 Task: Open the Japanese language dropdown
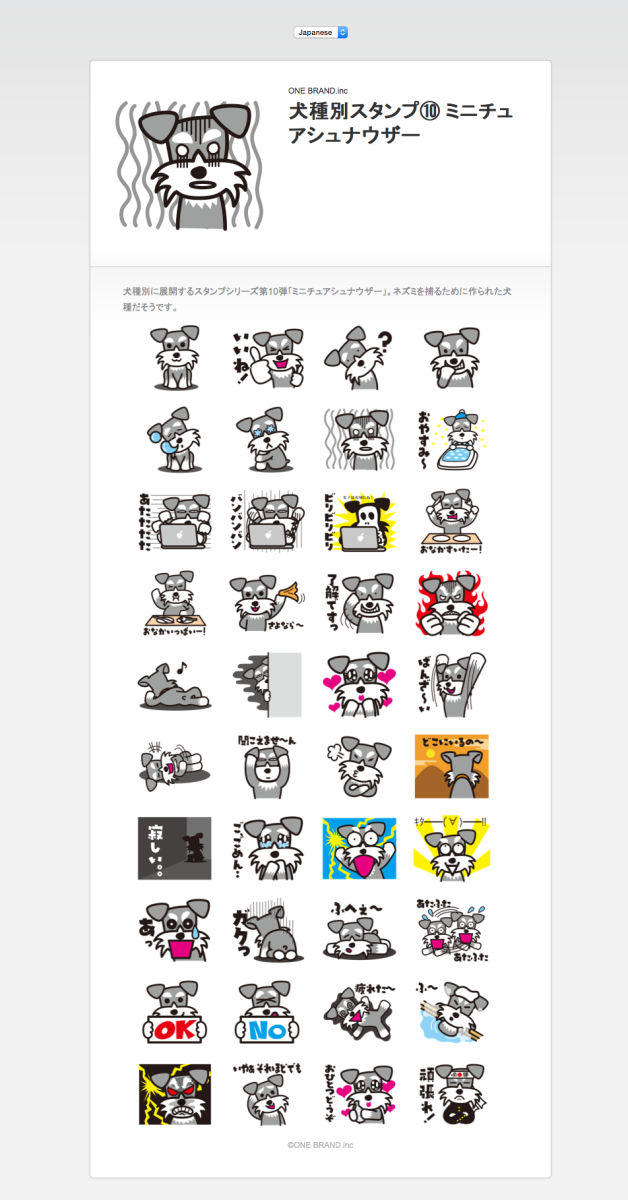pyautogui.click(x=321, y=32)
